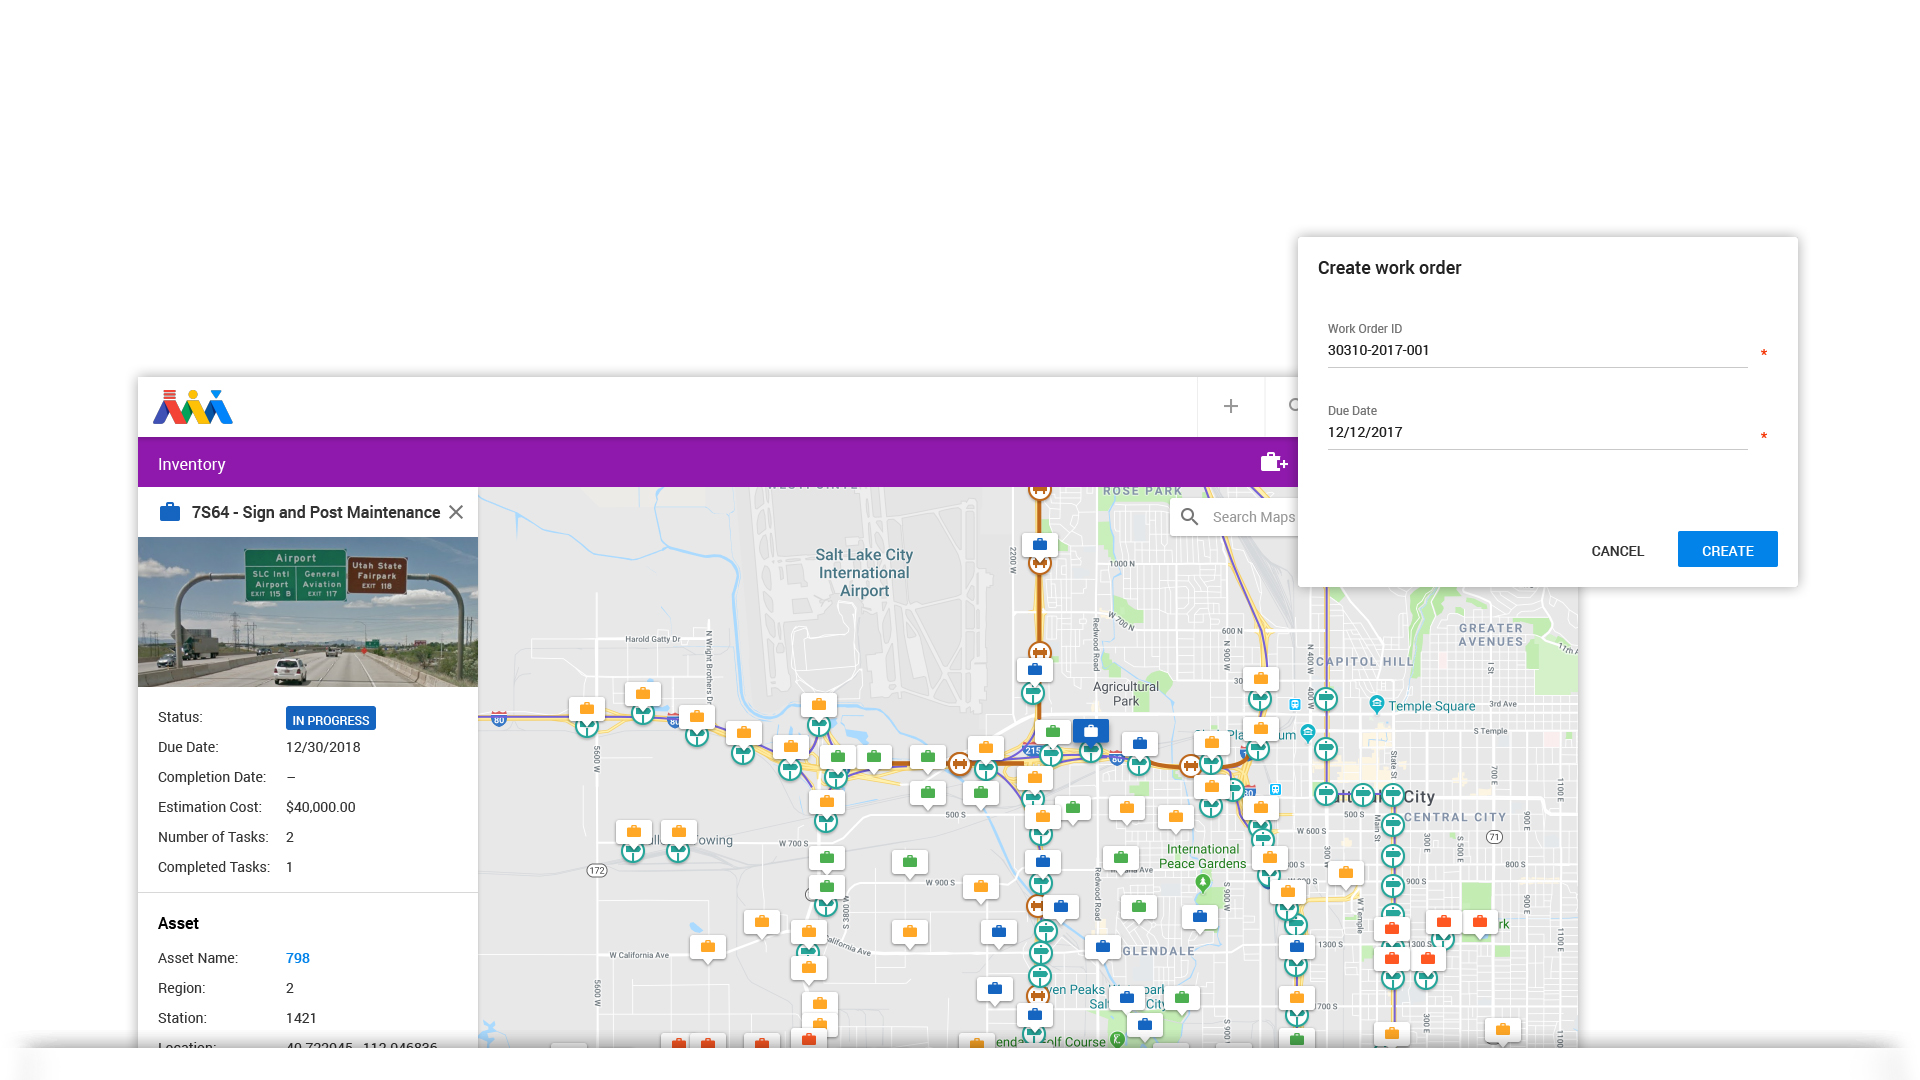Click the search magnifier icon on the map

coord(1189,517)
